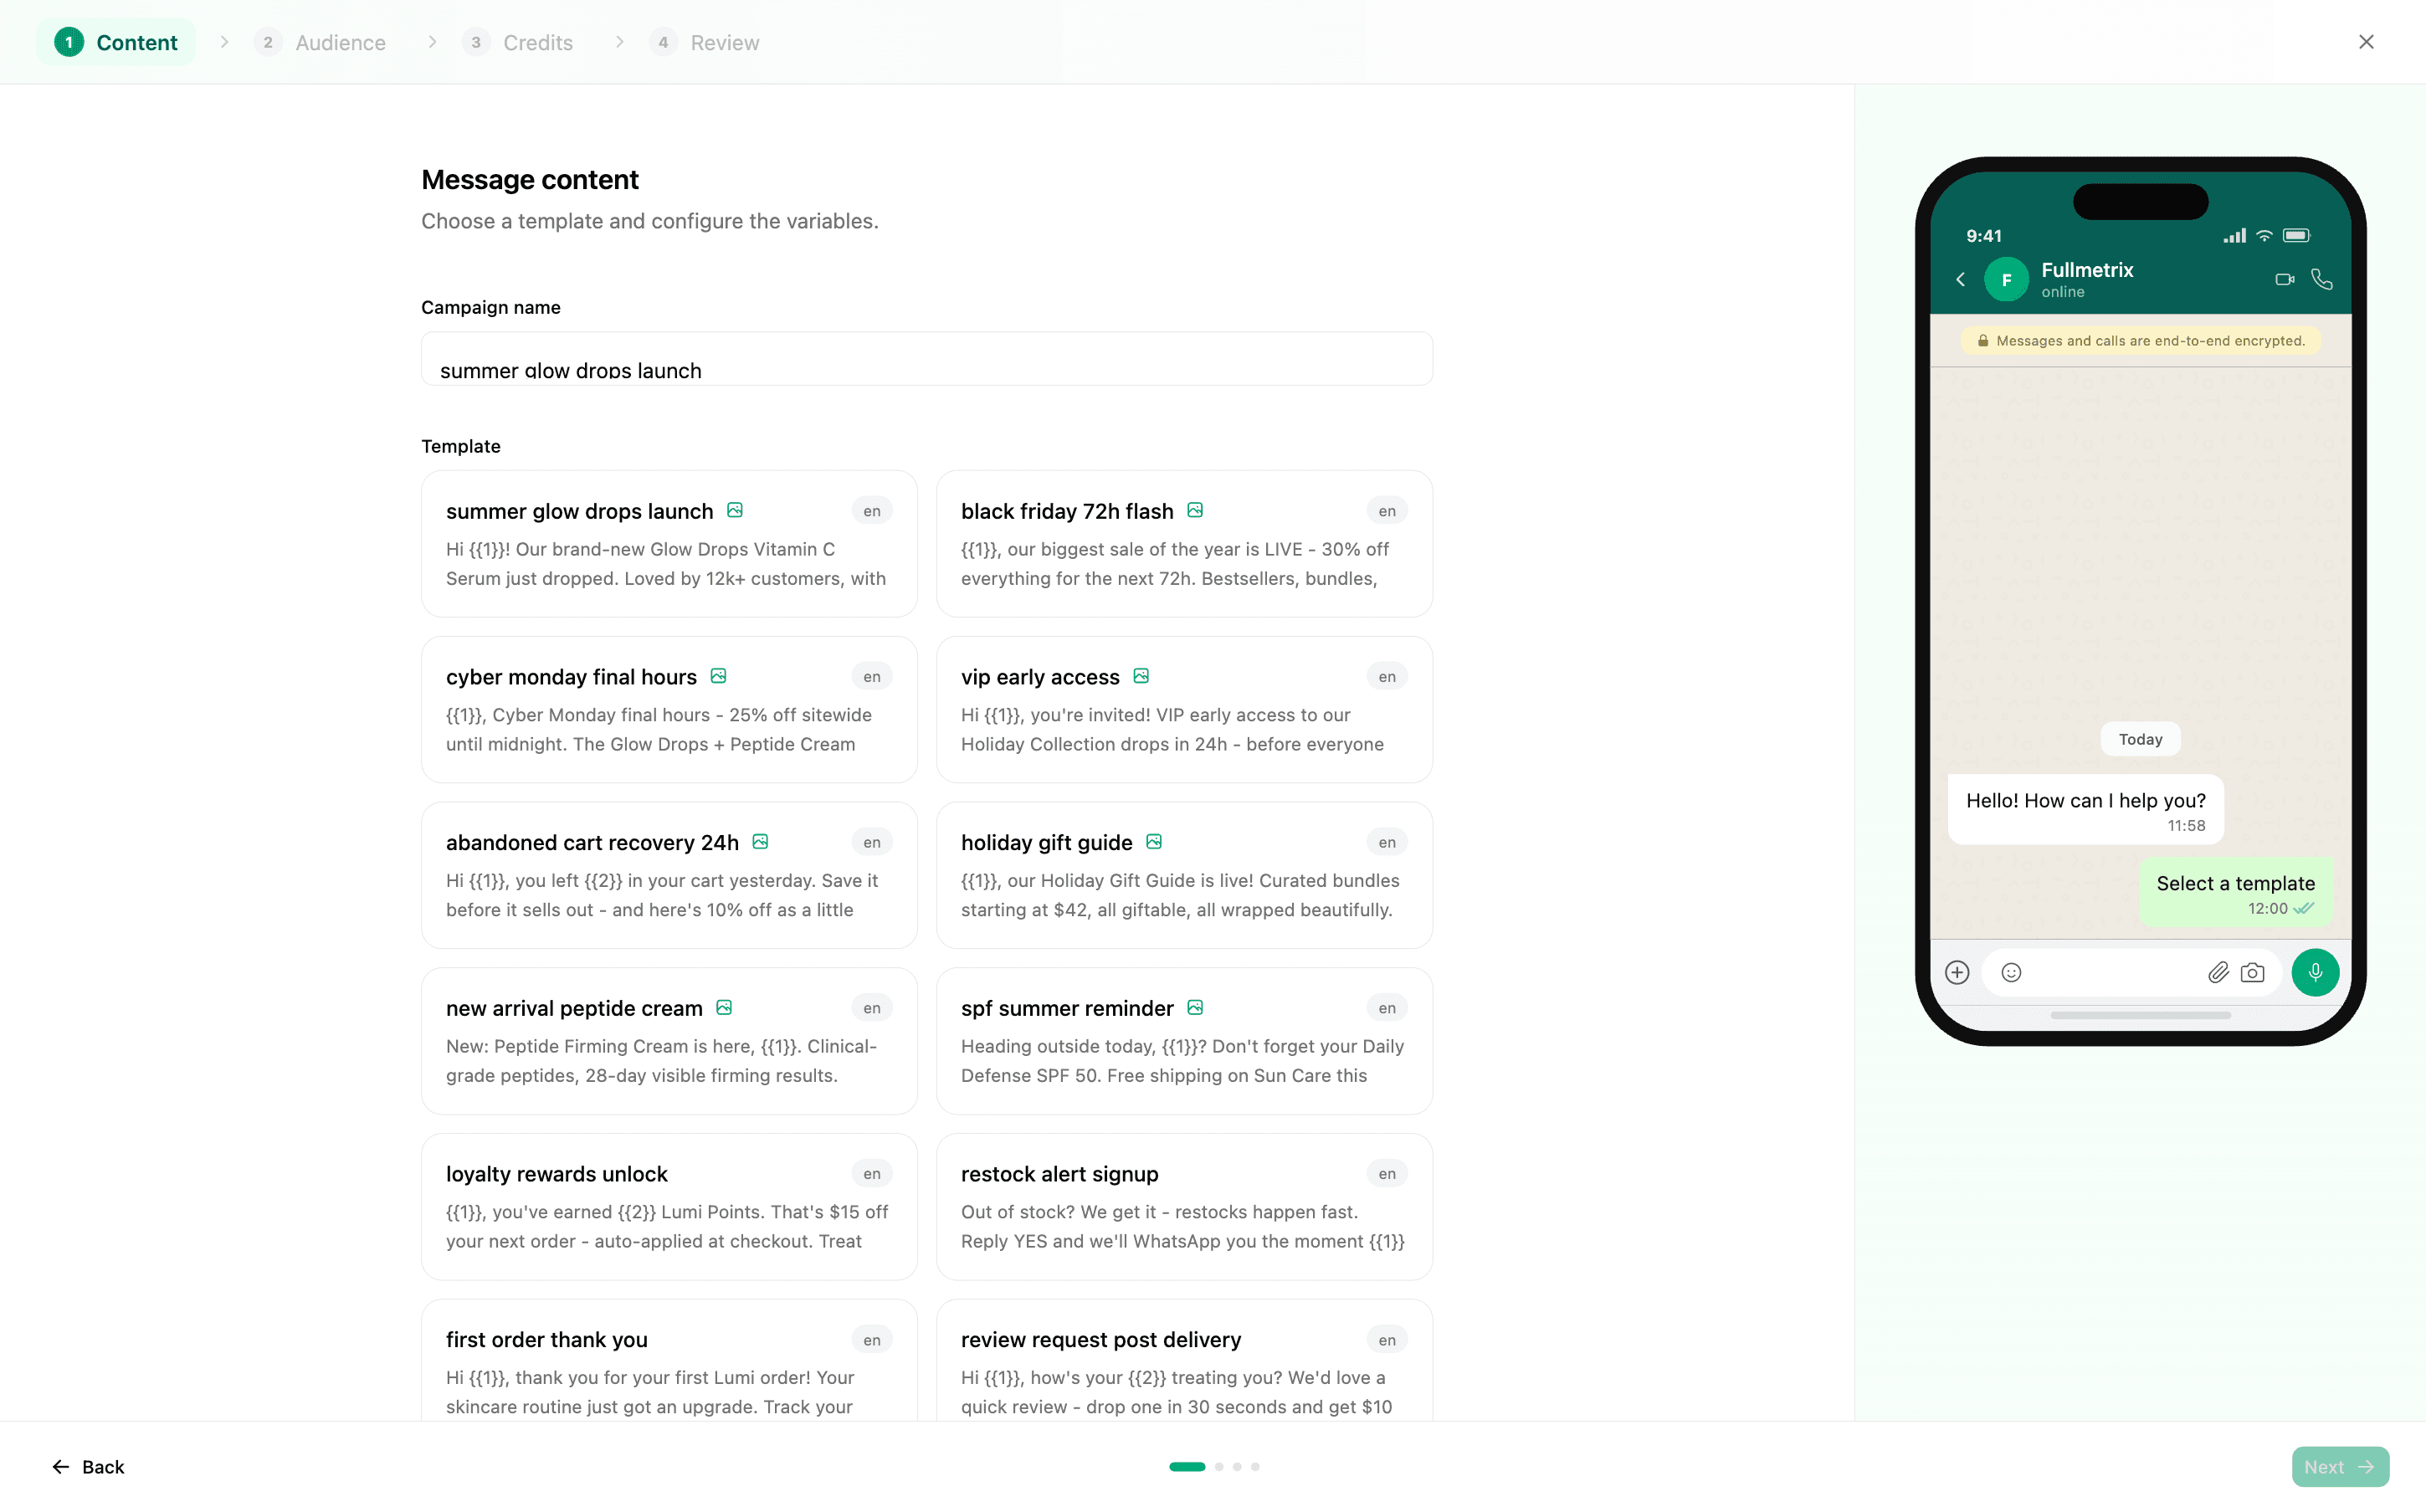Select the new arrival peptide cream template
2426x1512 pixels.
click(x=669, y=1041)
